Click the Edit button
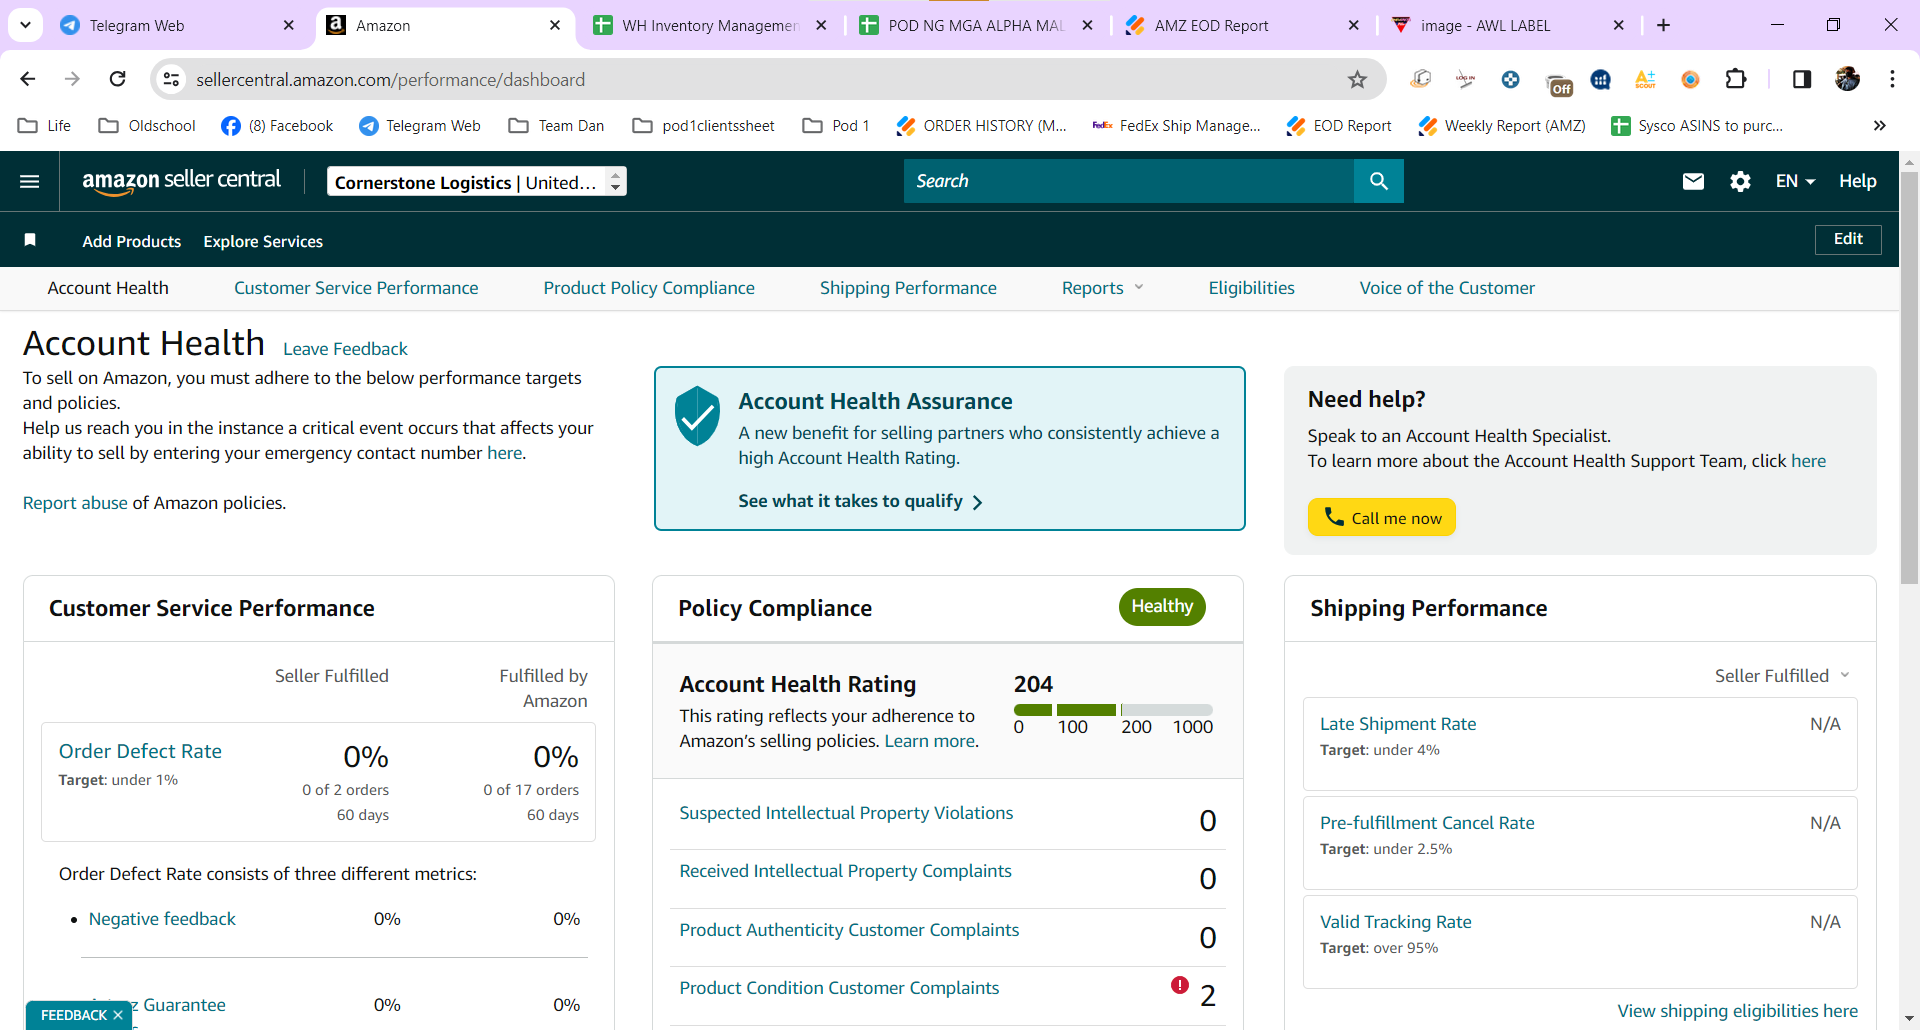 tap(1848, 239)
